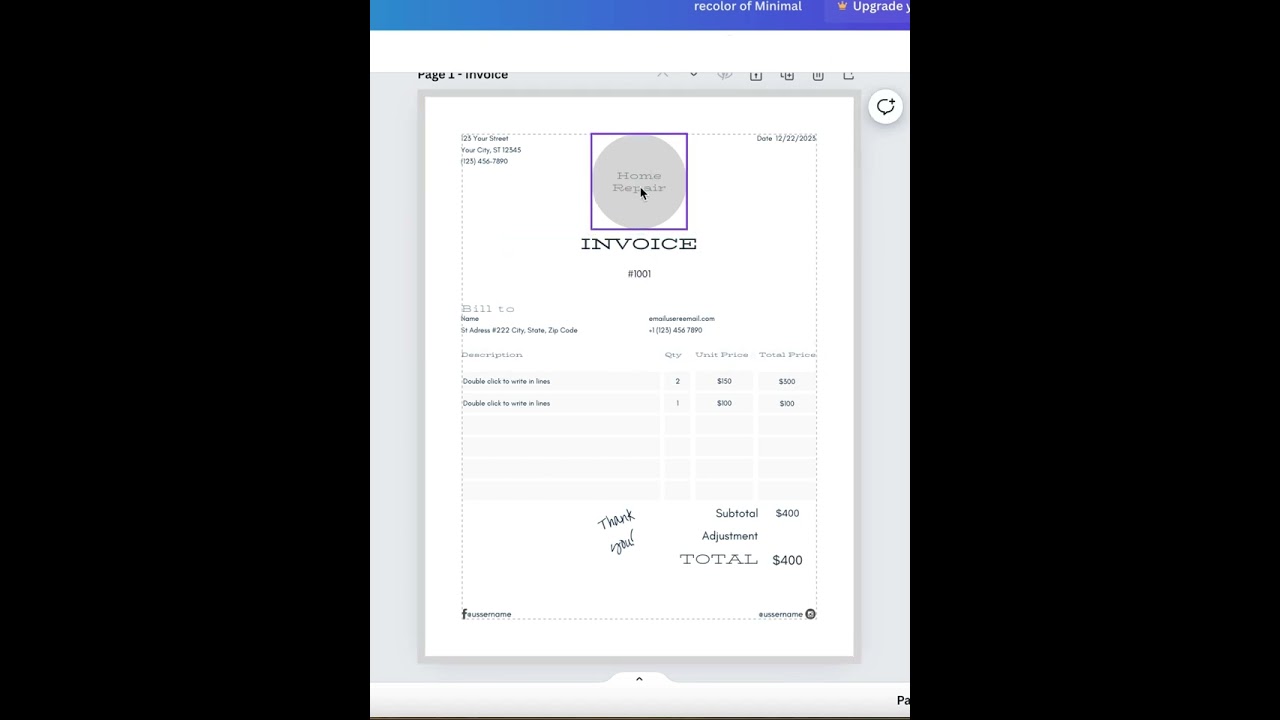Select the Adjustment label
Image resolution: width=1280 pixels, height=720 pixels.
pos(730,536)
